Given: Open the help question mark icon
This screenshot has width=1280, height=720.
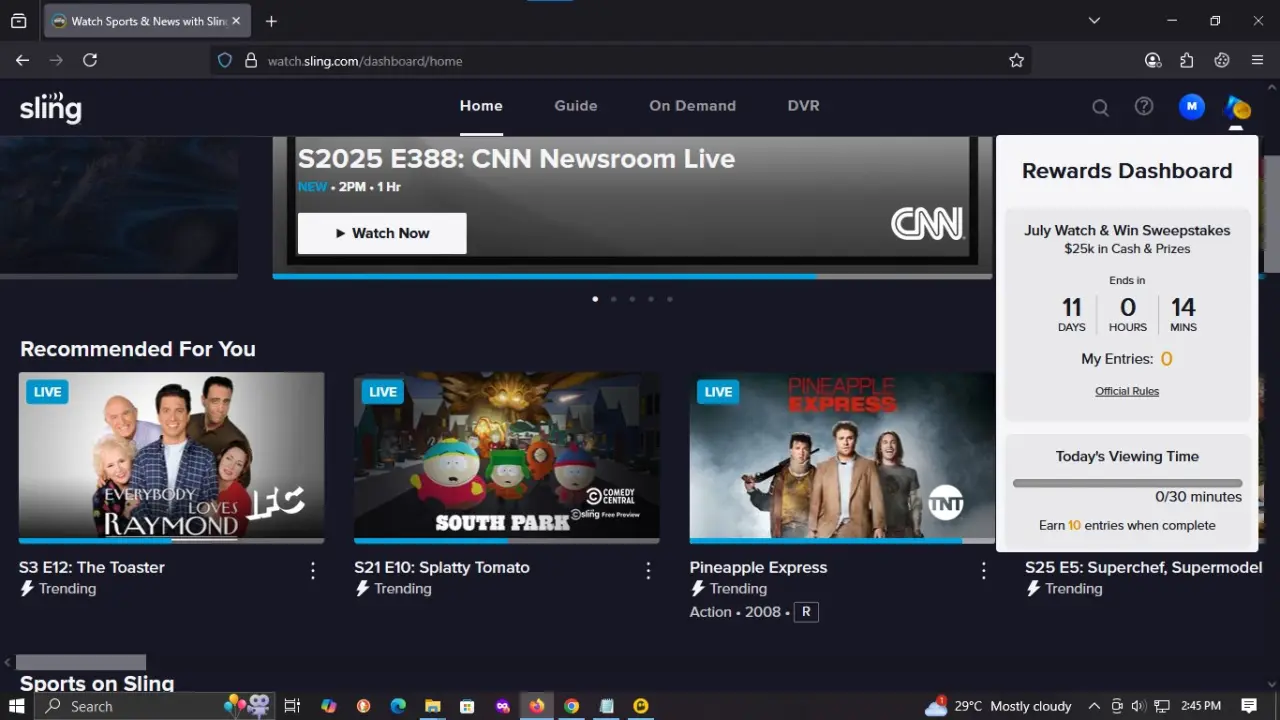Looking at the screenshot, I should [x=1144, y=106].
